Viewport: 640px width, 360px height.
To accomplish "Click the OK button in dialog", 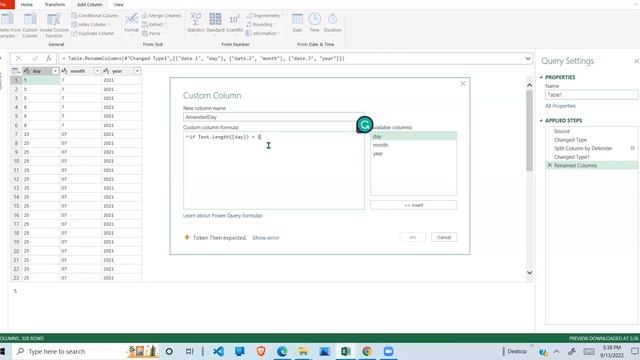I will 412,237.
